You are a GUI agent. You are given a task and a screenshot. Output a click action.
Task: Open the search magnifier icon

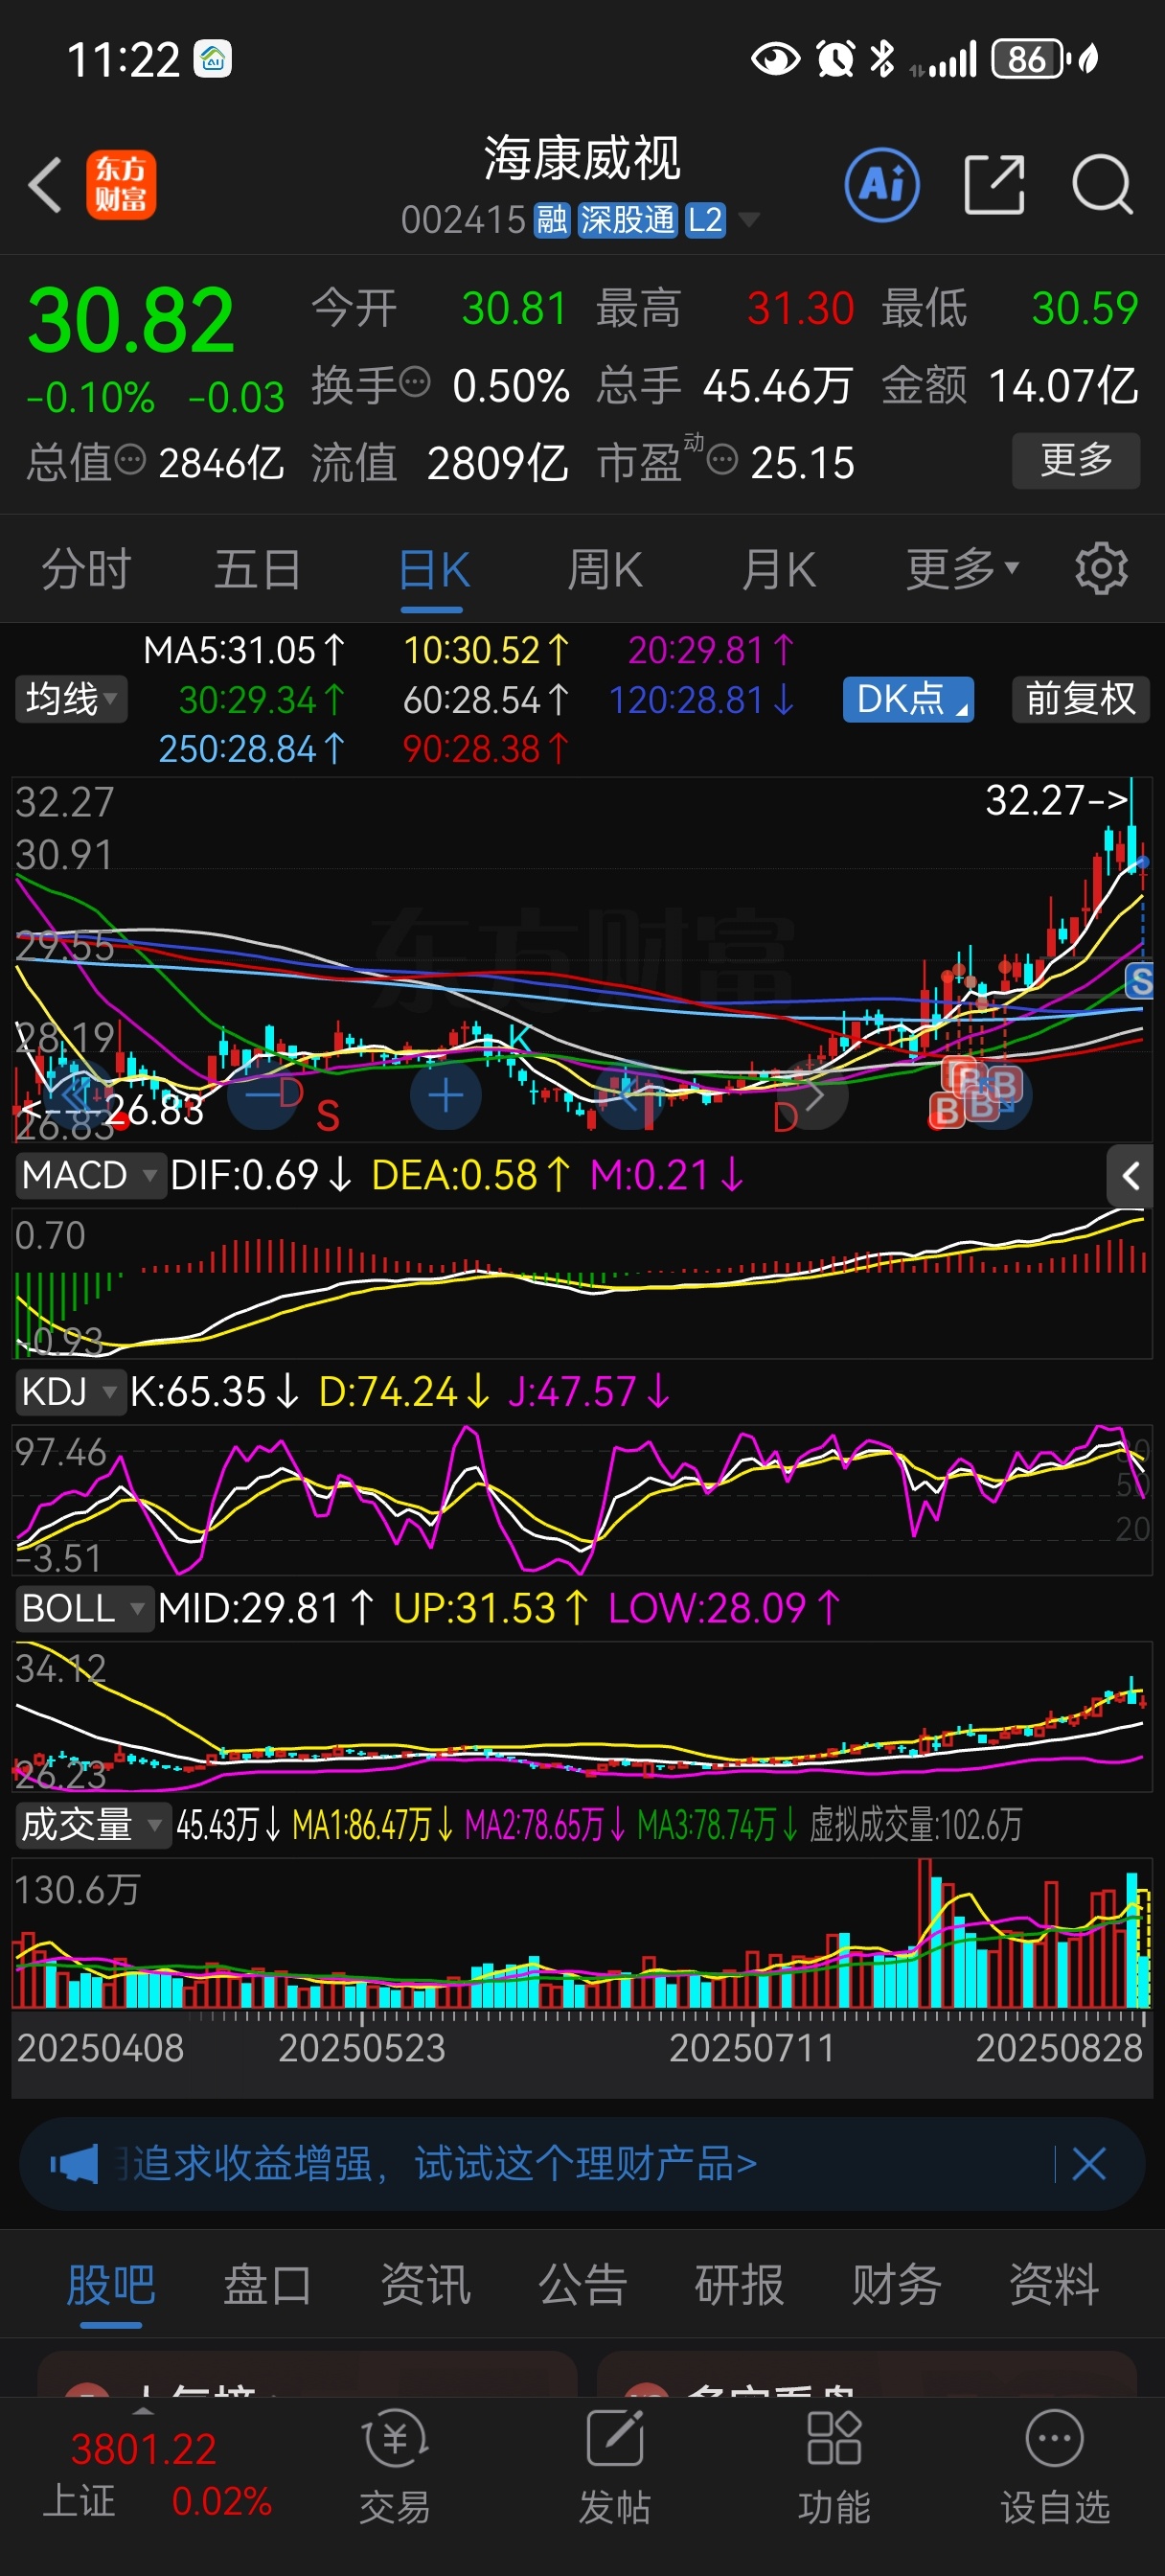[x=1102, y=185]
